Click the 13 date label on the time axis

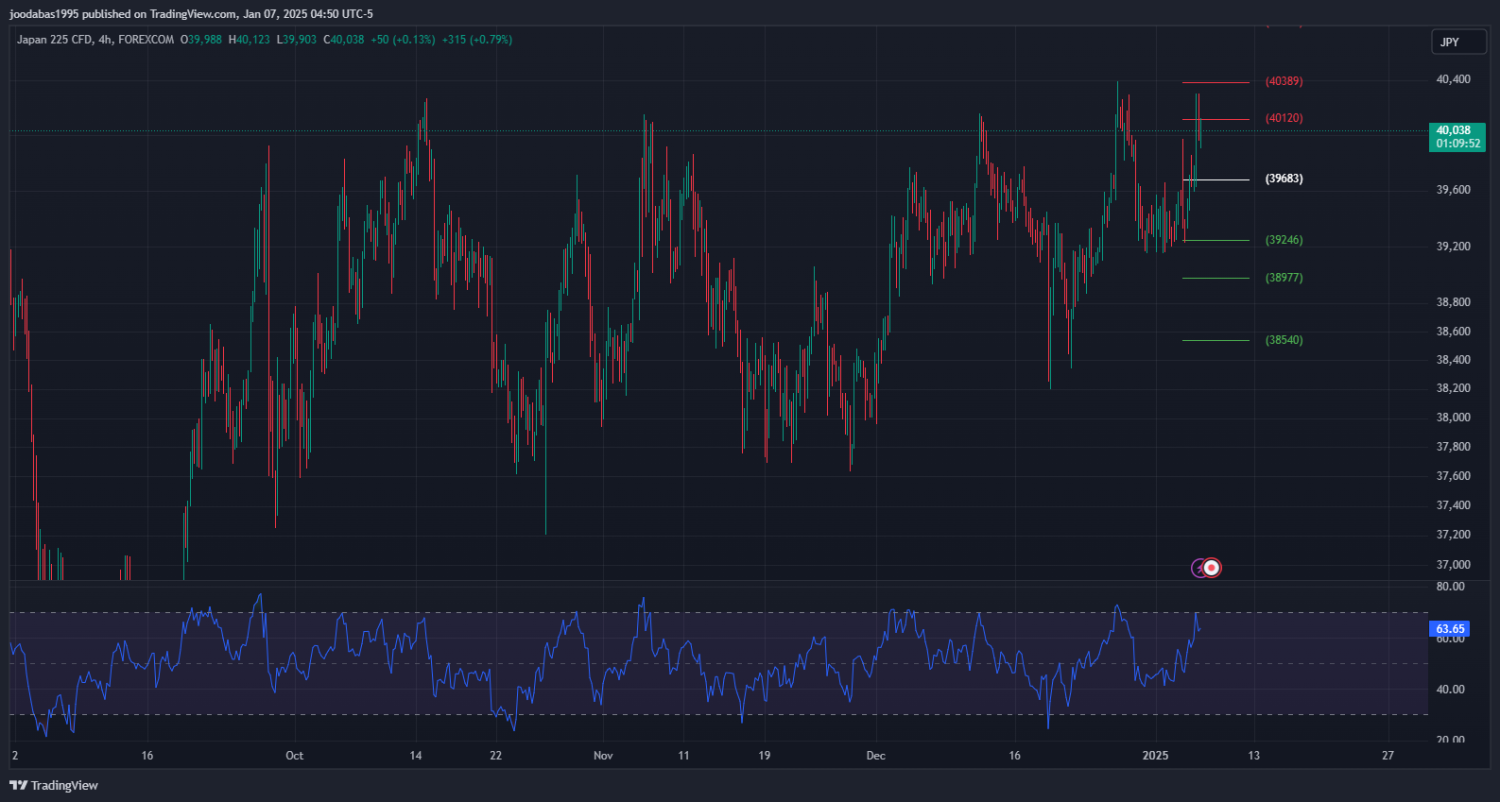pos(1253,755)
